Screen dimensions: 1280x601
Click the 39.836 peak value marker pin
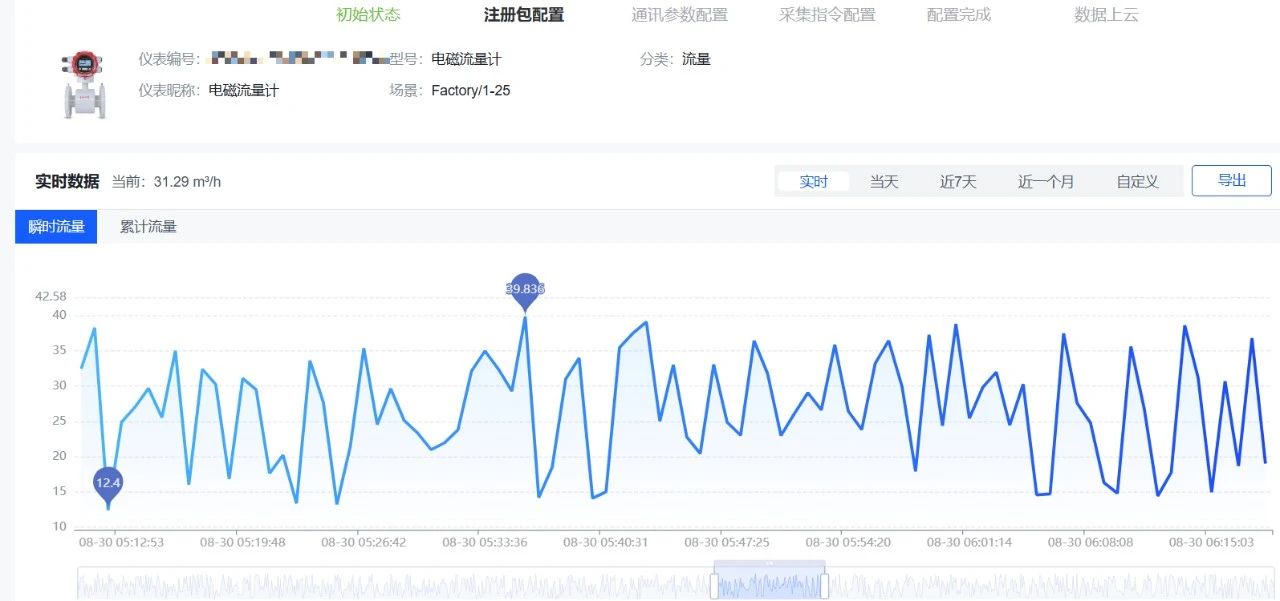coord(525,289)
